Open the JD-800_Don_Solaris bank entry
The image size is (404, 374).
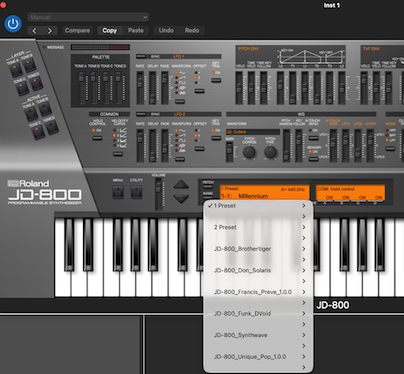click(258, 270)
